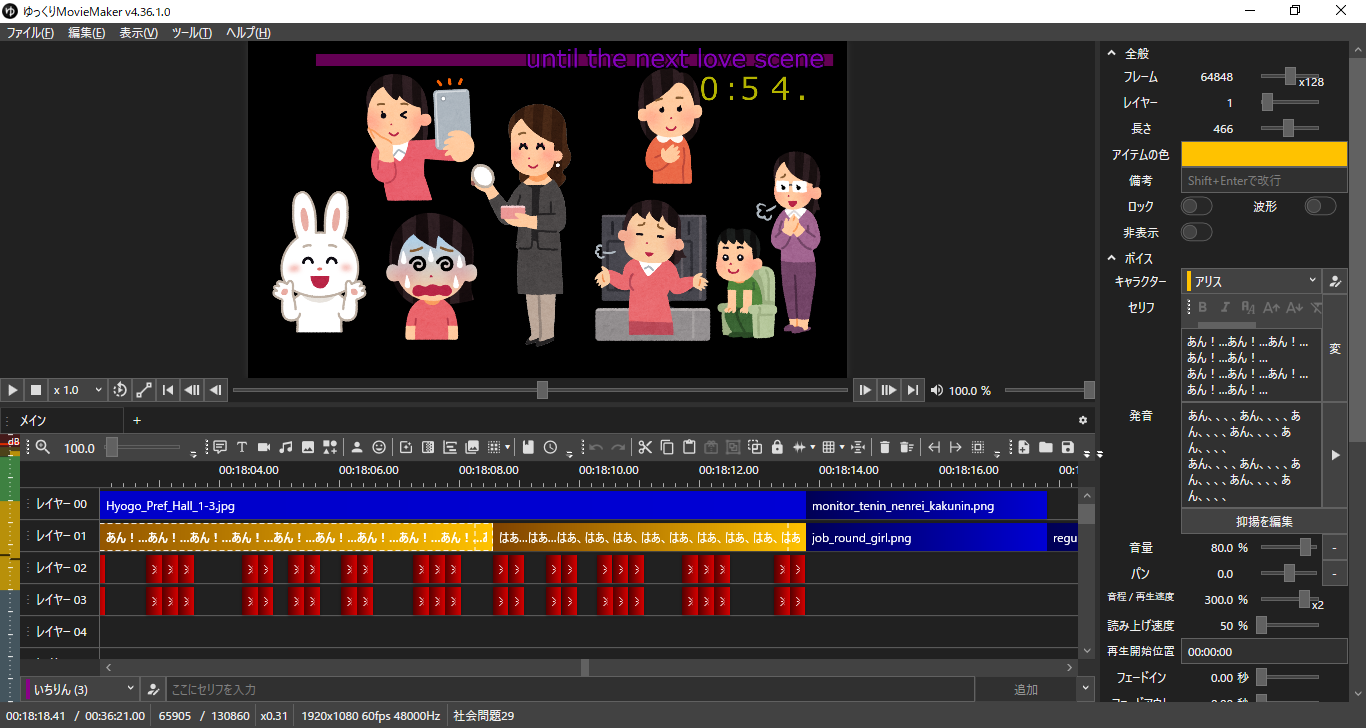The width and height of the screenshot is (1366, 728).
Task: Click the padlock lock icon in timeline toolbar
Action: (777, 447)
